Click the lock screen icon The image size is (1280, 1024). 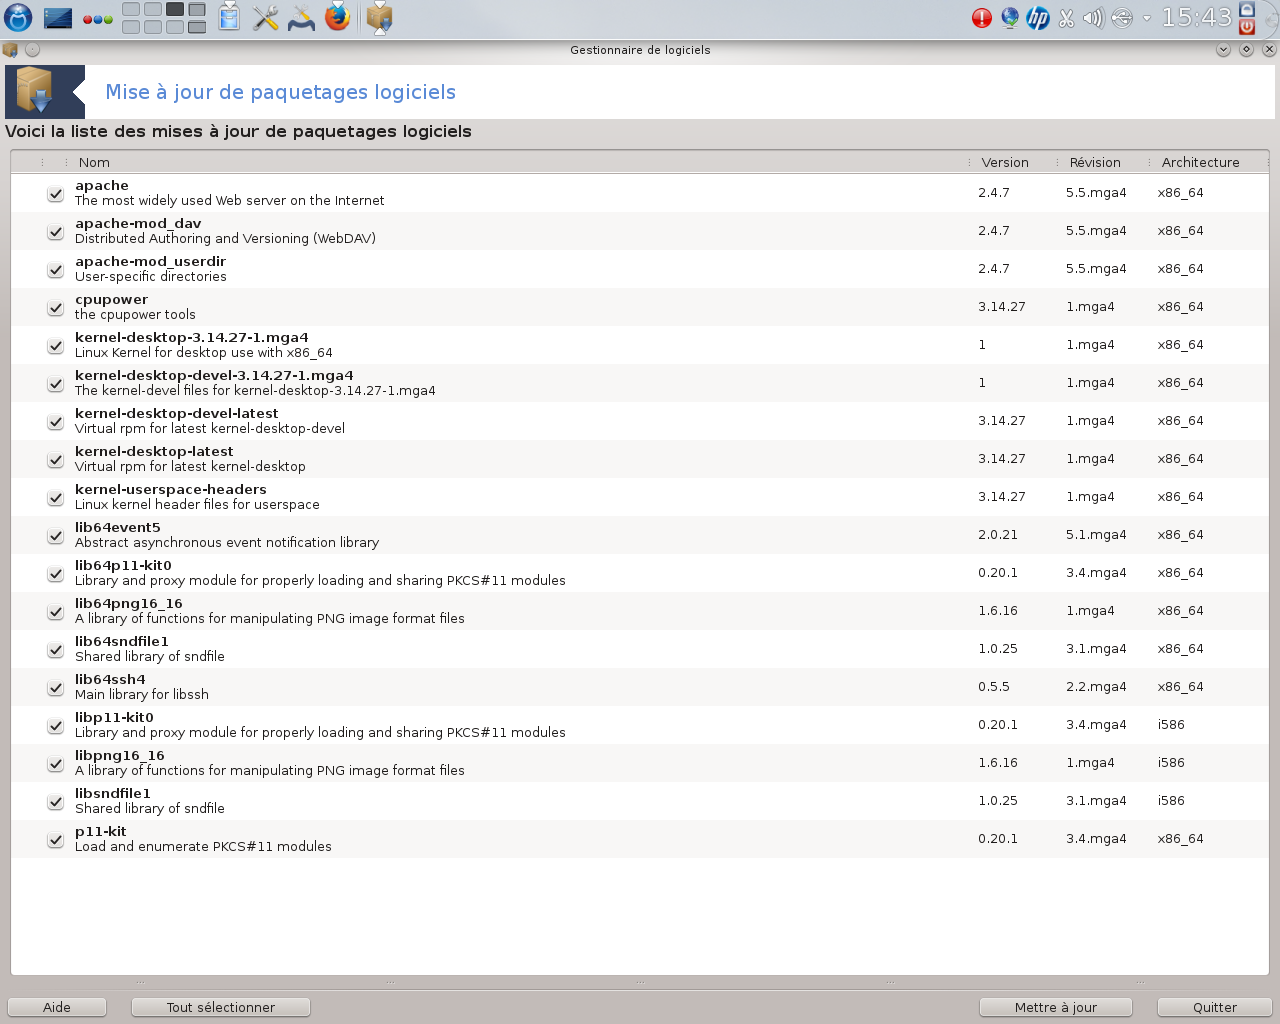pos(1247,9)
